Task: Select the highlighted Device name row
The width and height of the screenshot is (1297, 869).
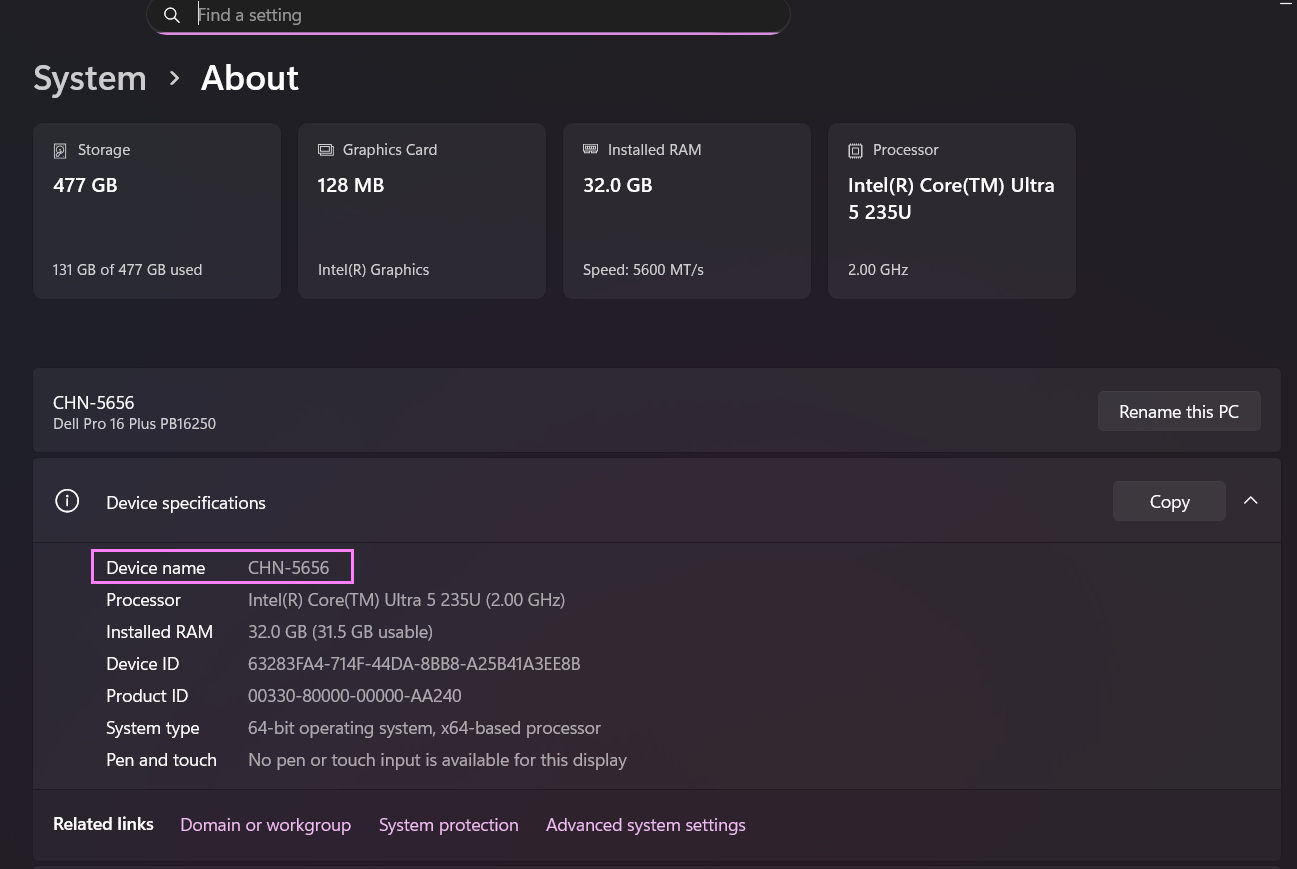Action: [x=222, y=567]
